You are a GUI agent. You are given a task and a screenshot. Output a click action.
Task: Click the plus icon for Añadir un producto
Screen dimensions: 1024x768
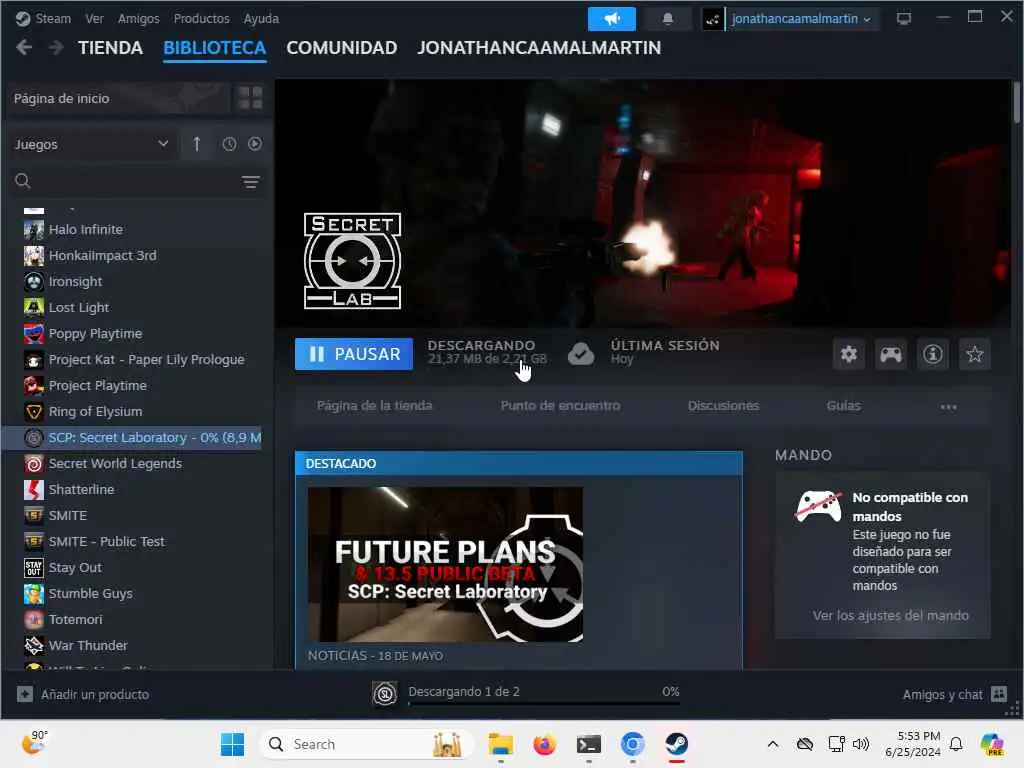point(25,694)
